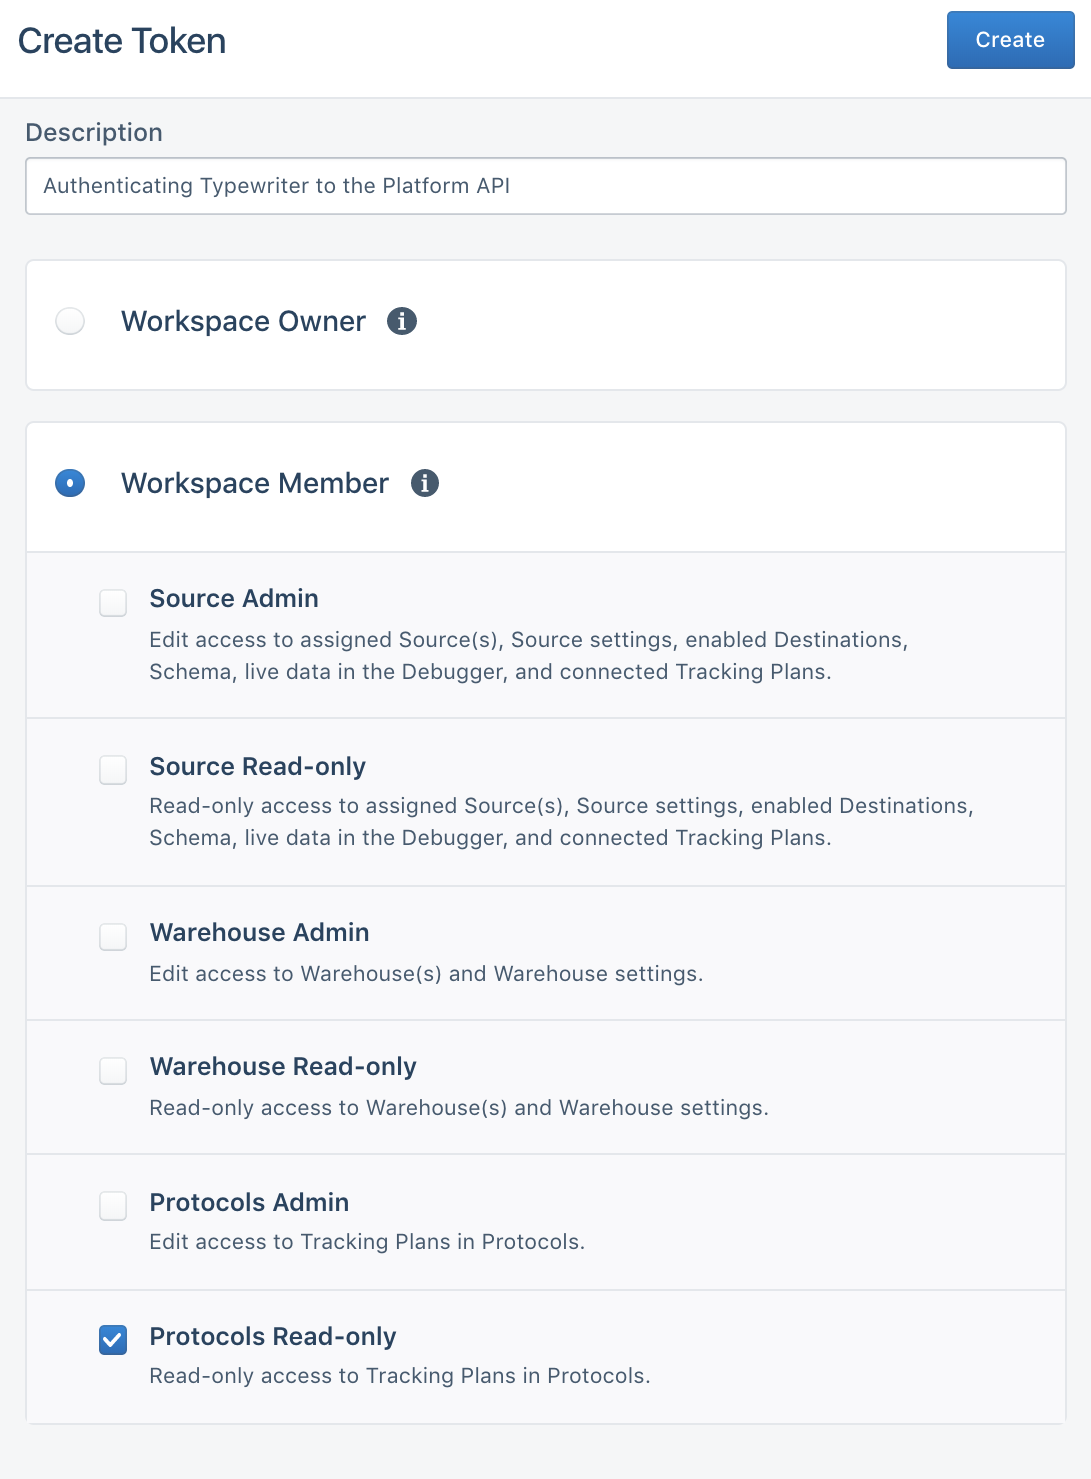
Task: Check the Protocols Admin checkbox
Action: tap(113, 1206)
